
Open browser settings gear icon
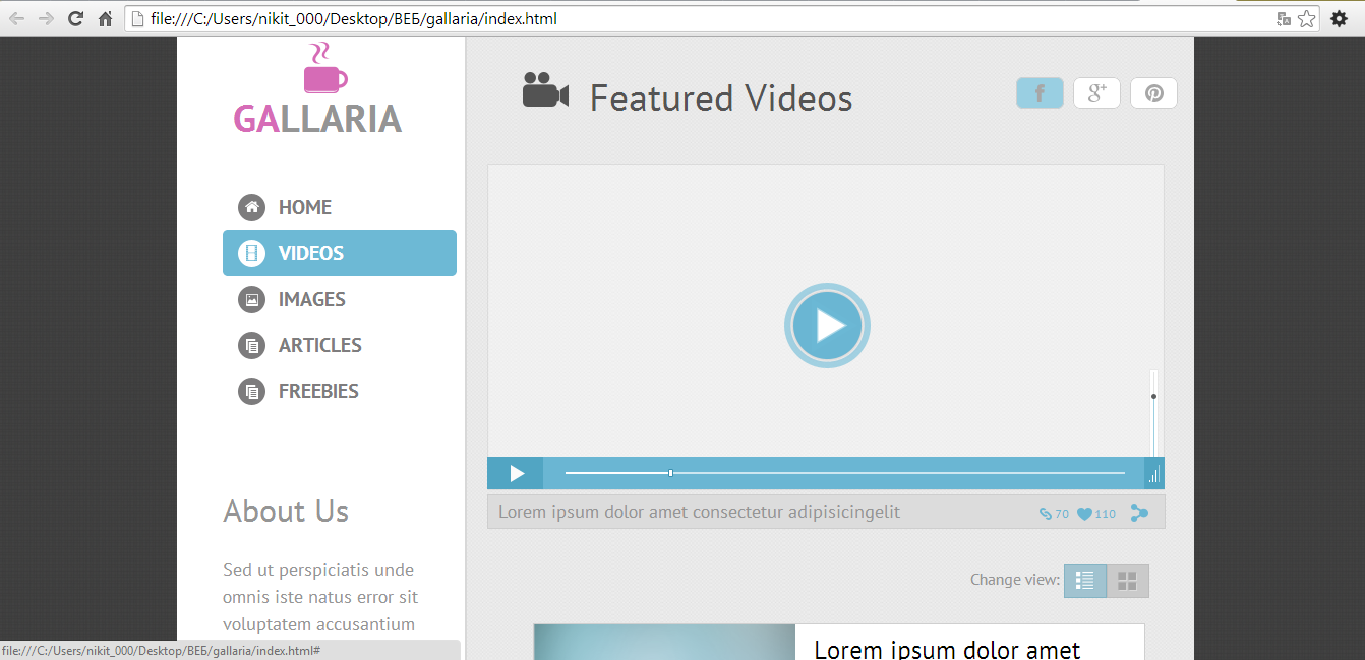[x=1339, y=18]
